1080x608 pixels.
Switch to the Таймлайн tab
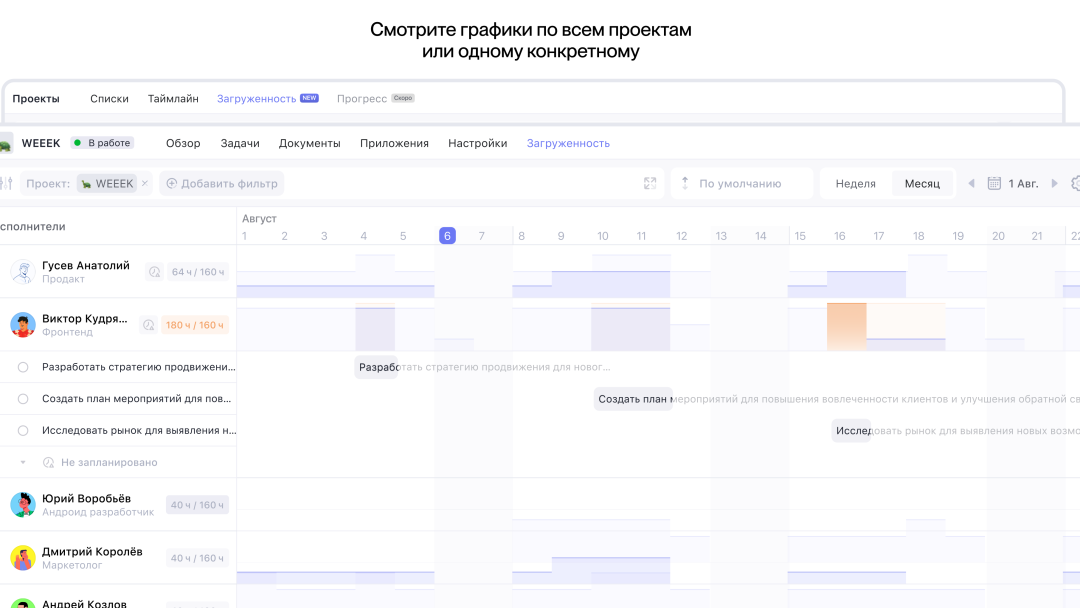pyautogui.click(x=173, y=99)
